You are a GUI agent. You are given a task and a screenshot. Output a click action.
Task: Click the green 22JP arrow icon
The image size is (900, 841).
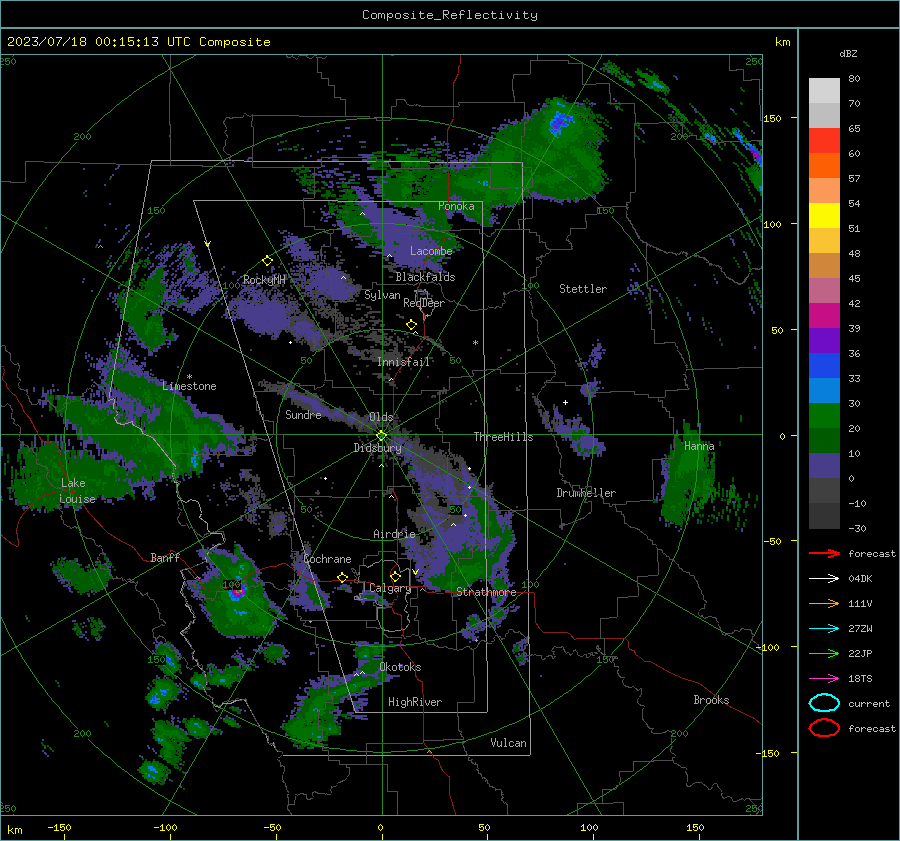pyautogui.click(x=824, y=653)
